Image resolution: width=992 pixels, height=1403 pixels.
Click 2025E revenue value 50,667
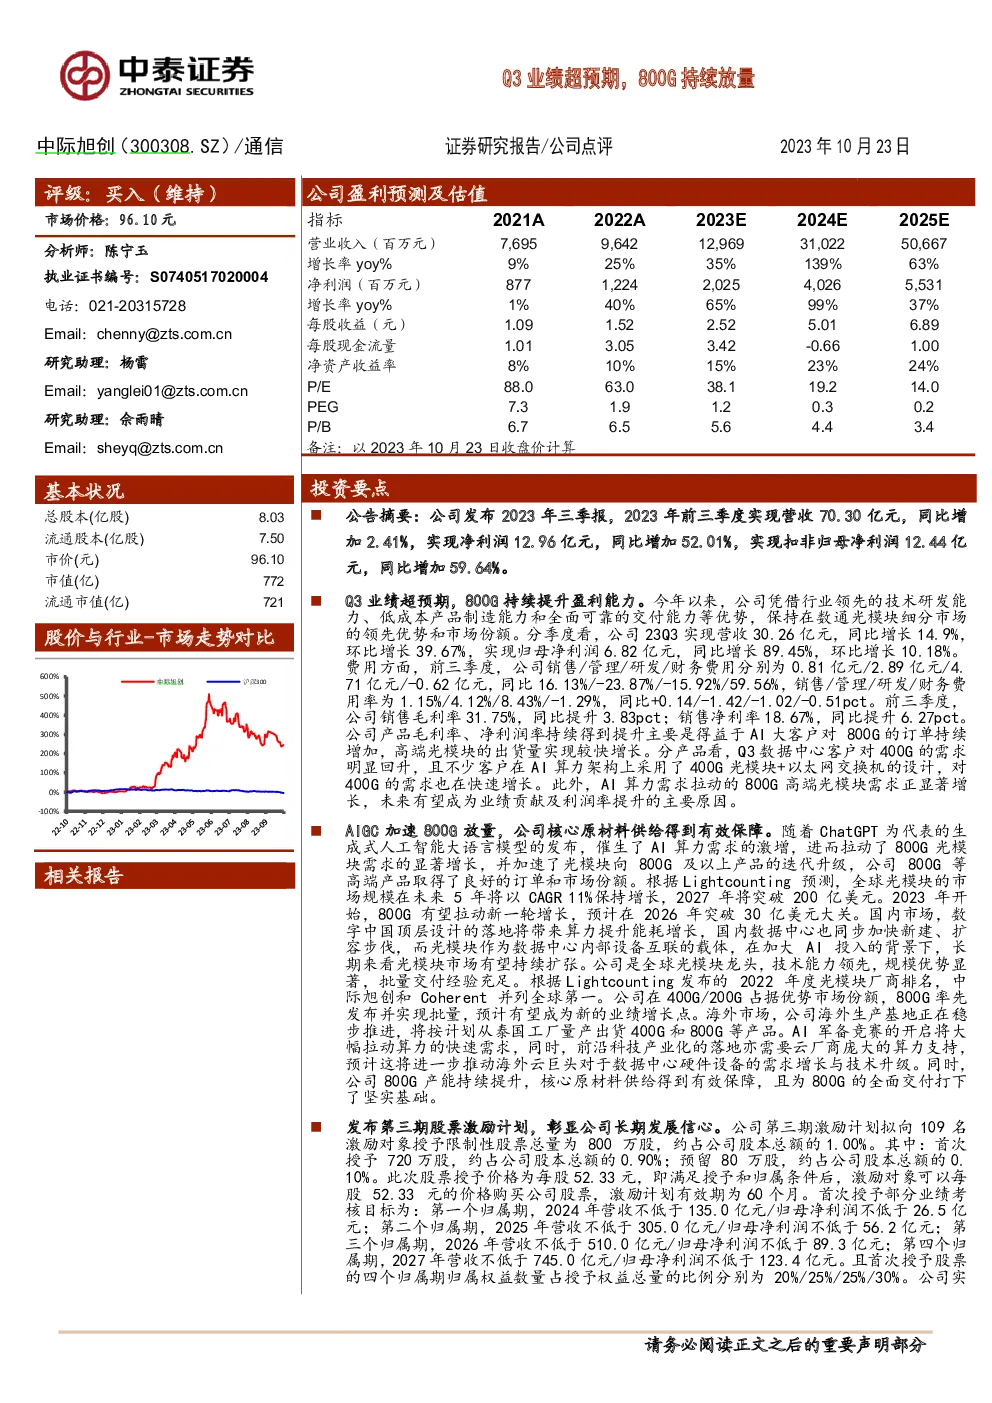point(924,244)
